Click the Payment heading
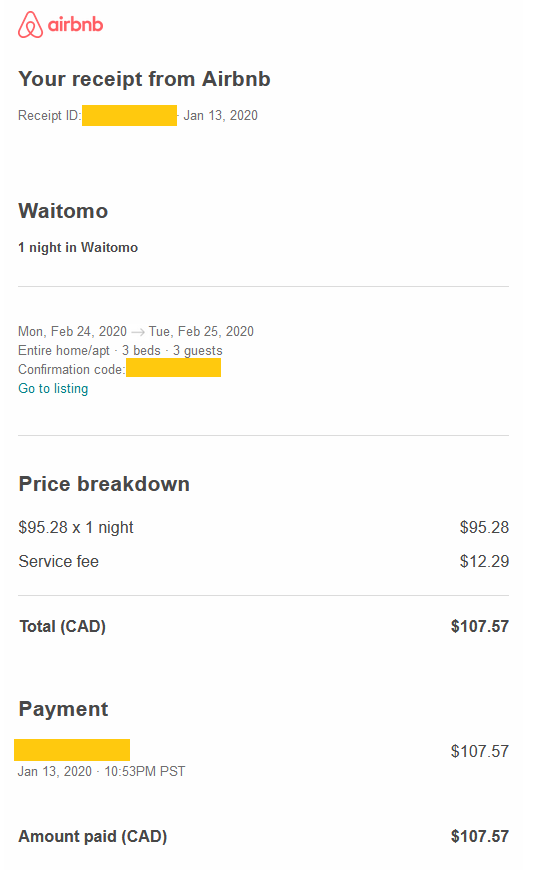Viewport: 533px width, 870px height. 63,709
